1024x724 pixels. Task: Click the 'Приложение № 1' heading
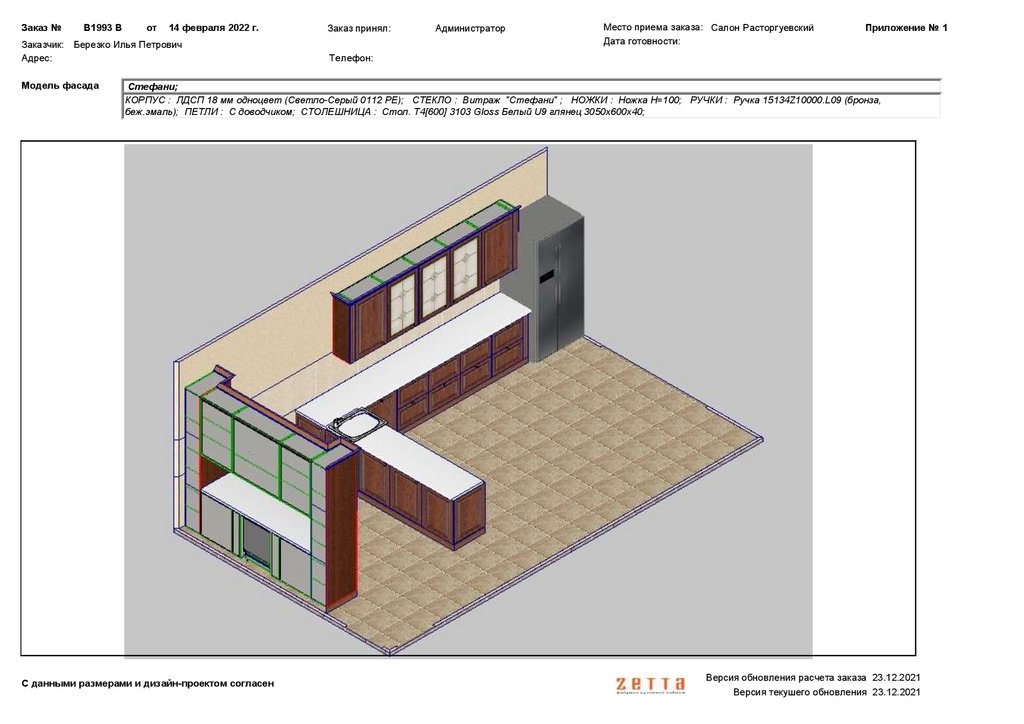(x=906, y=27)
